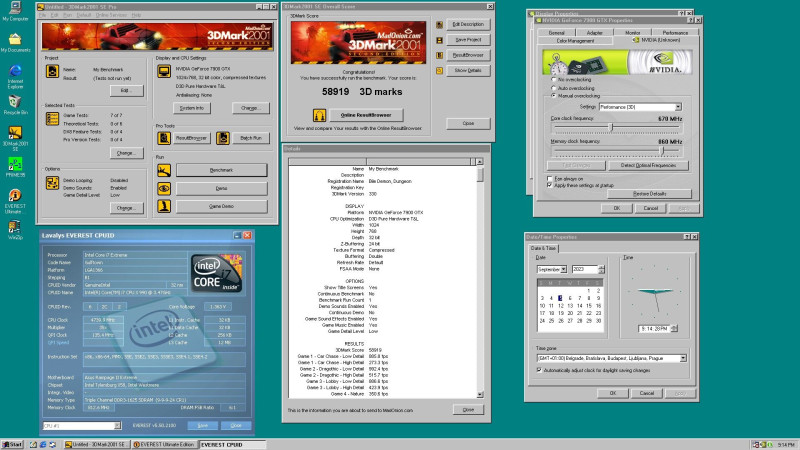Viewport: 800px width, 450px height.
Task: Toggle automatic daylight saving clock adjustment
Action: tap(539, 370)
